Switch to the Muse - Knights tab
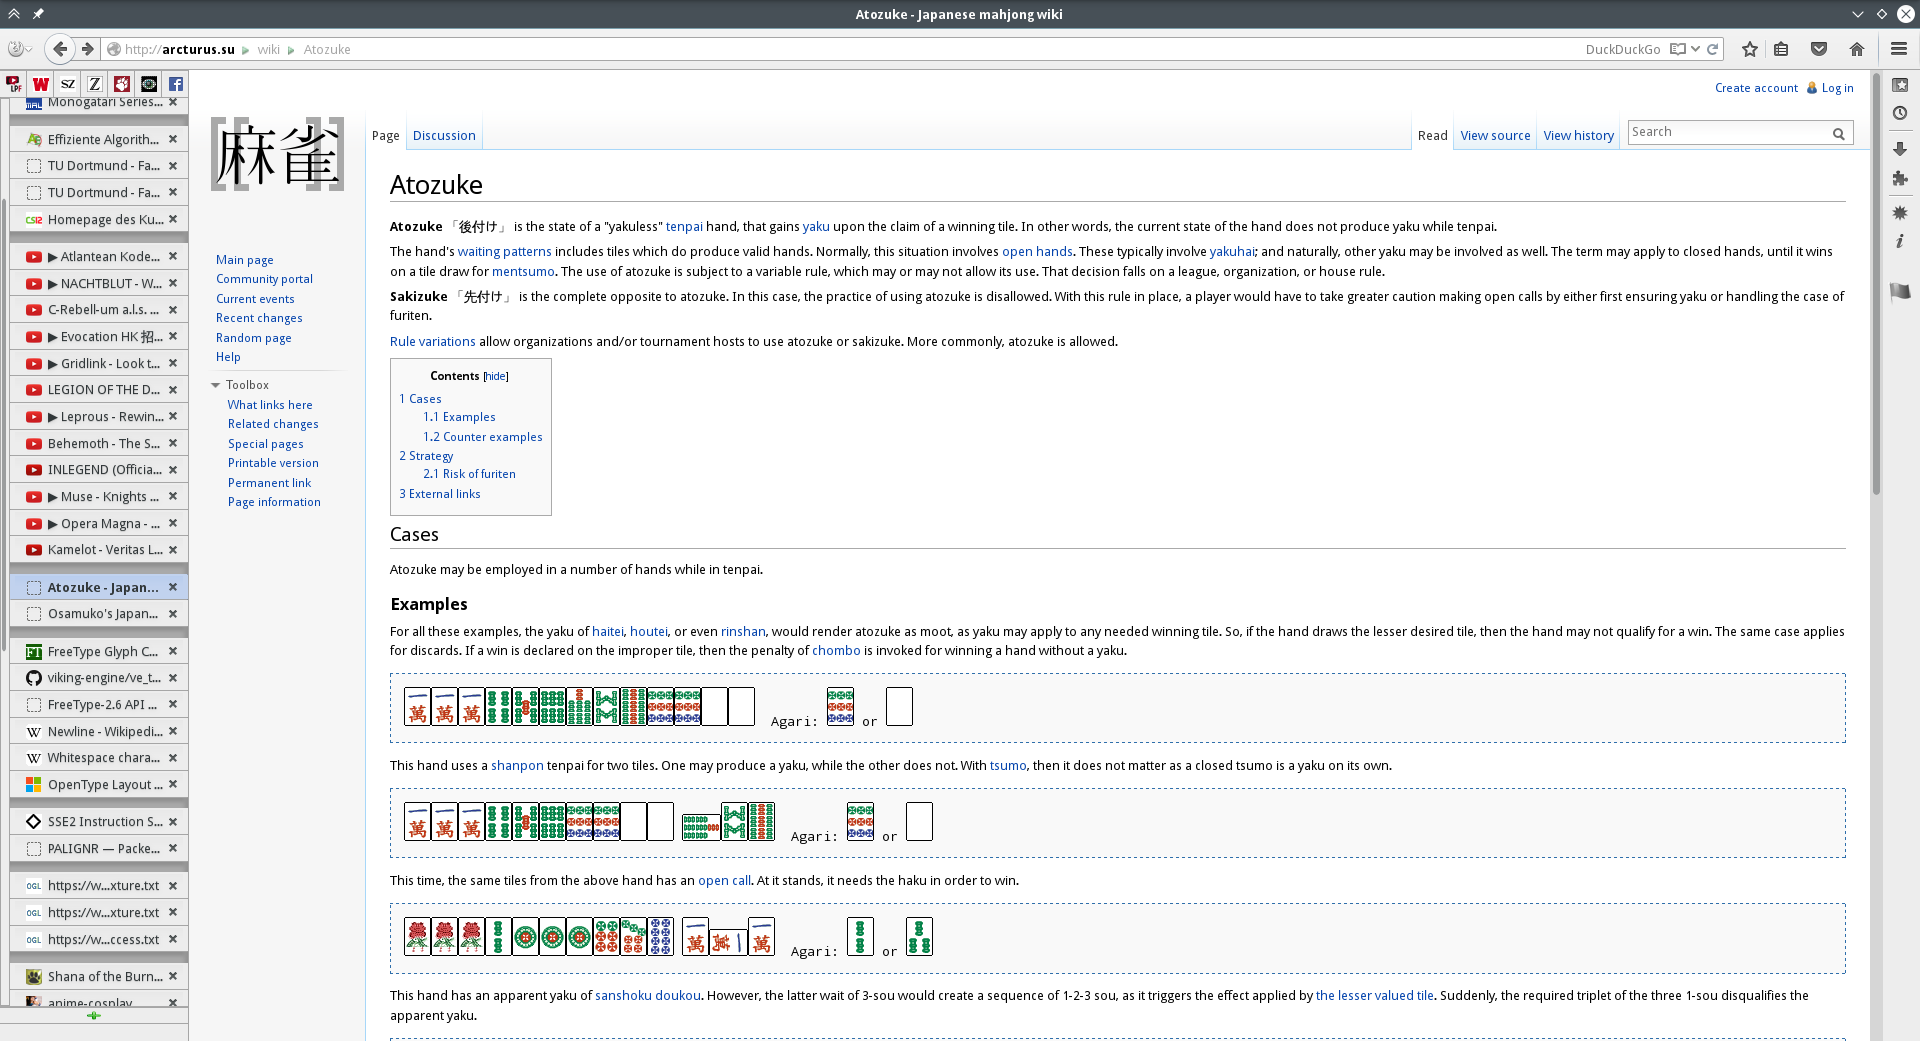 99,497
